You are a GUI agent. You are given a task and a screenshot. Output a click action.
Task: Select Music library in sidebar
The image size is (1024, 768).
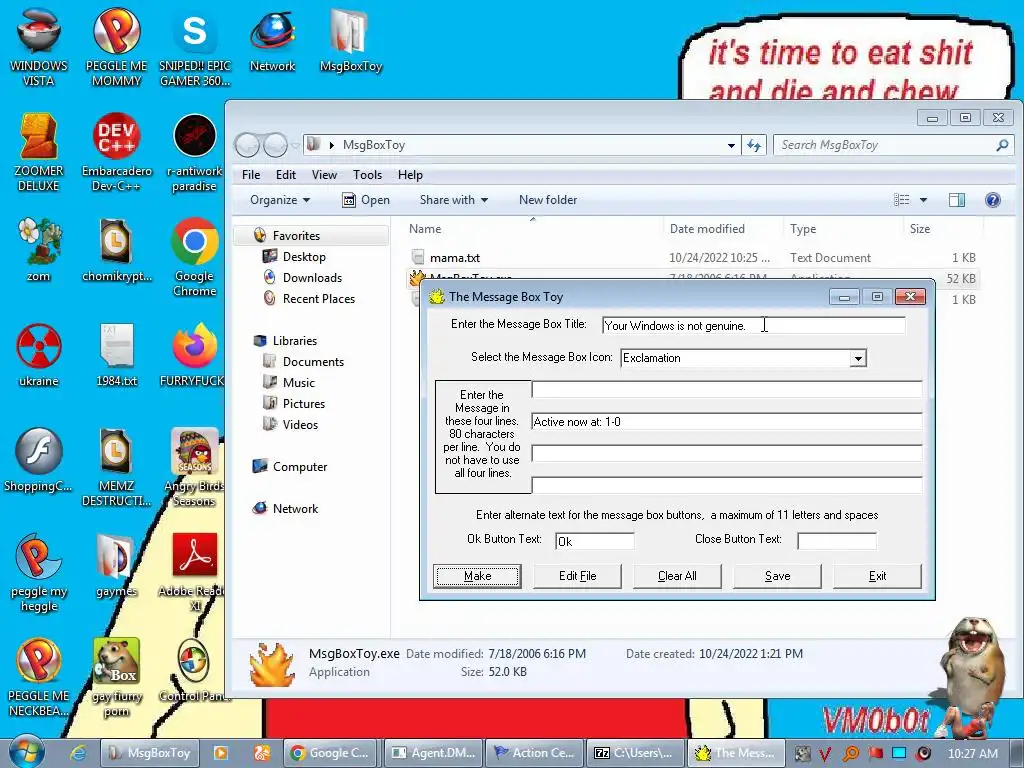(x=298, y=383)
